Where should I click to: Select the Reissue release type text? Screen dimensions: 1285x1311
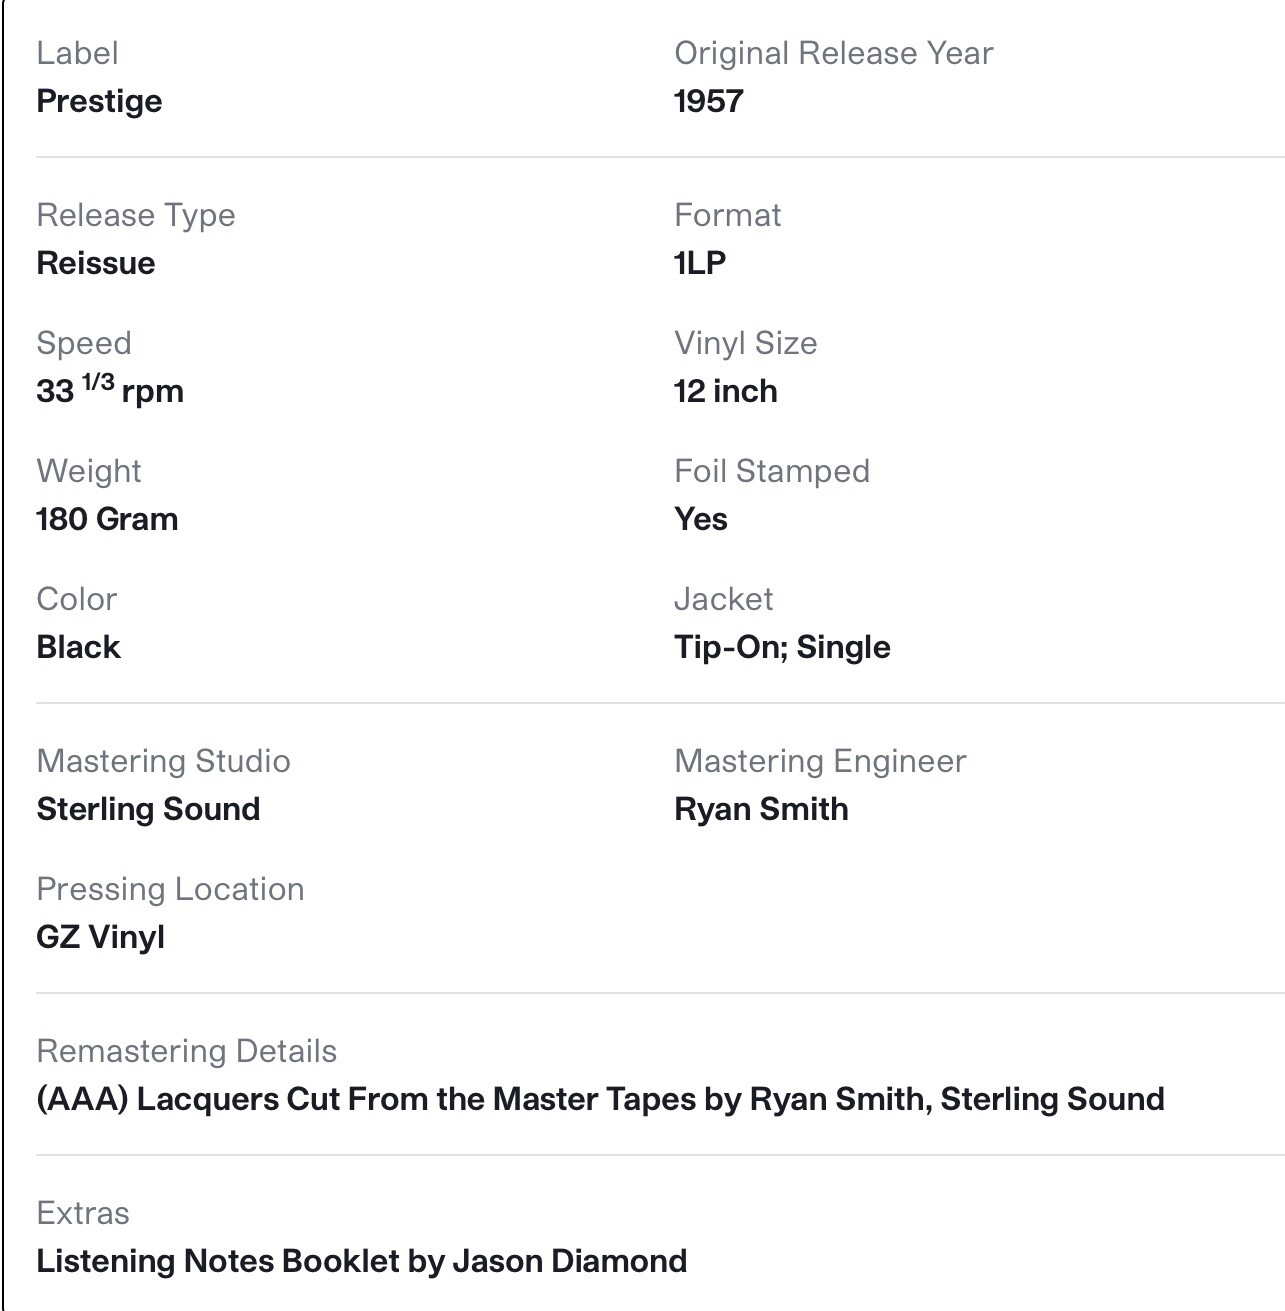pyautogui.click(x=96, y=263)
